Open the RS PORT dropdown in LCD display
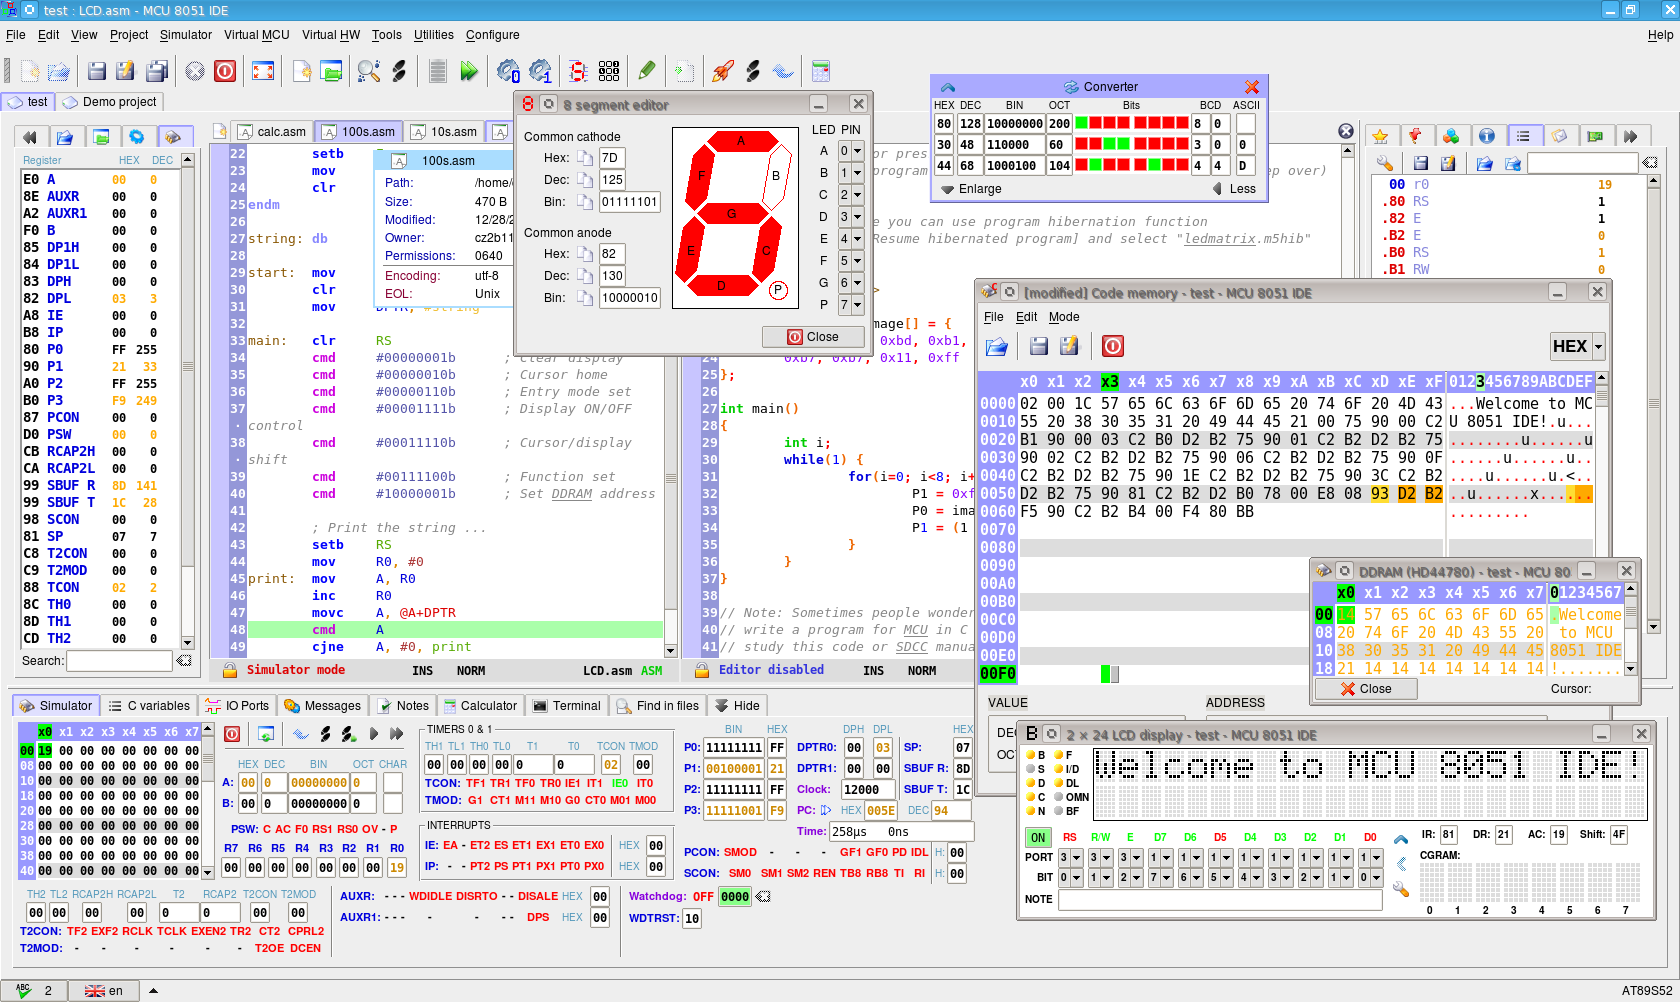 point(1070,857)
